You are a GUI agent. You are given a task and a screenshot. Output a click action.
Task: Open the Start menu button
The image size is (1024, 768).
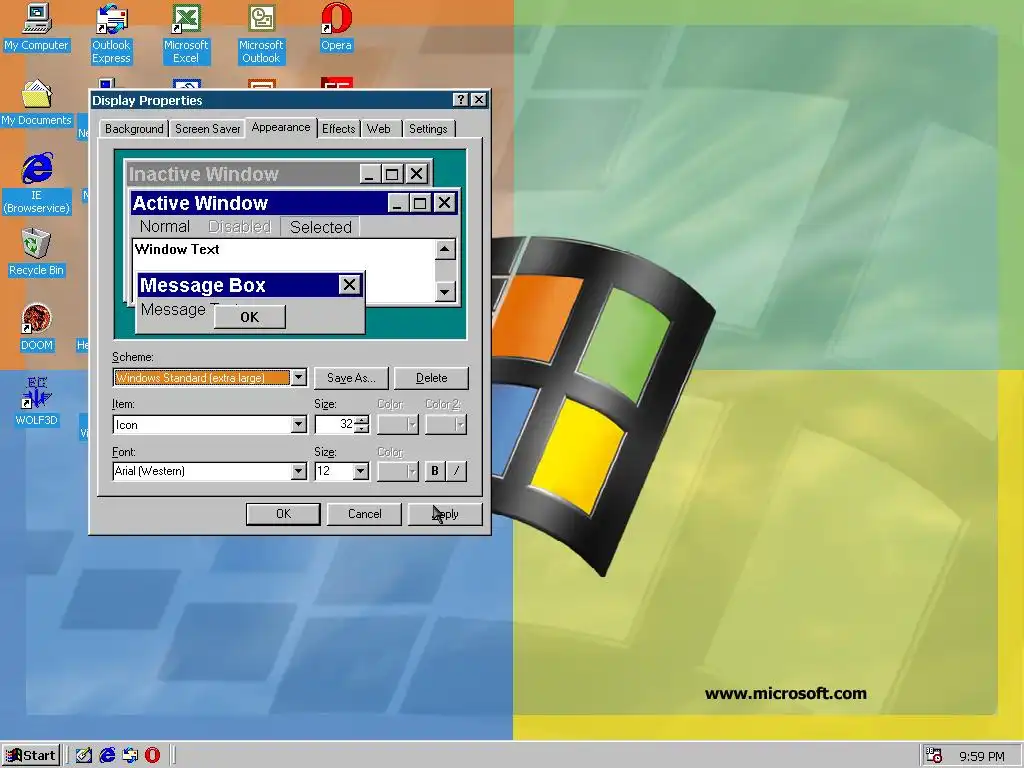point(31,756)
